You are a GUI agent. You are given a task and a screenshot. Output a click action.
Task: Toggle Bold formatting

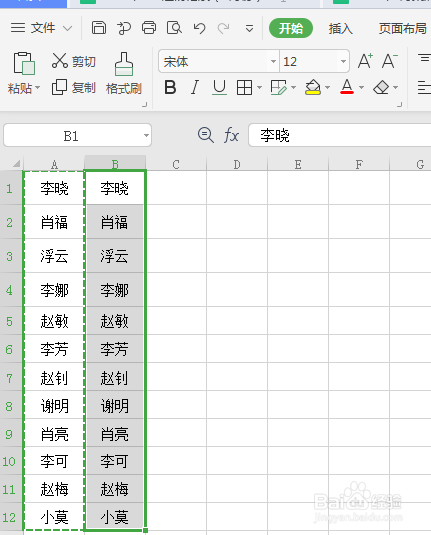pos(170,87)
